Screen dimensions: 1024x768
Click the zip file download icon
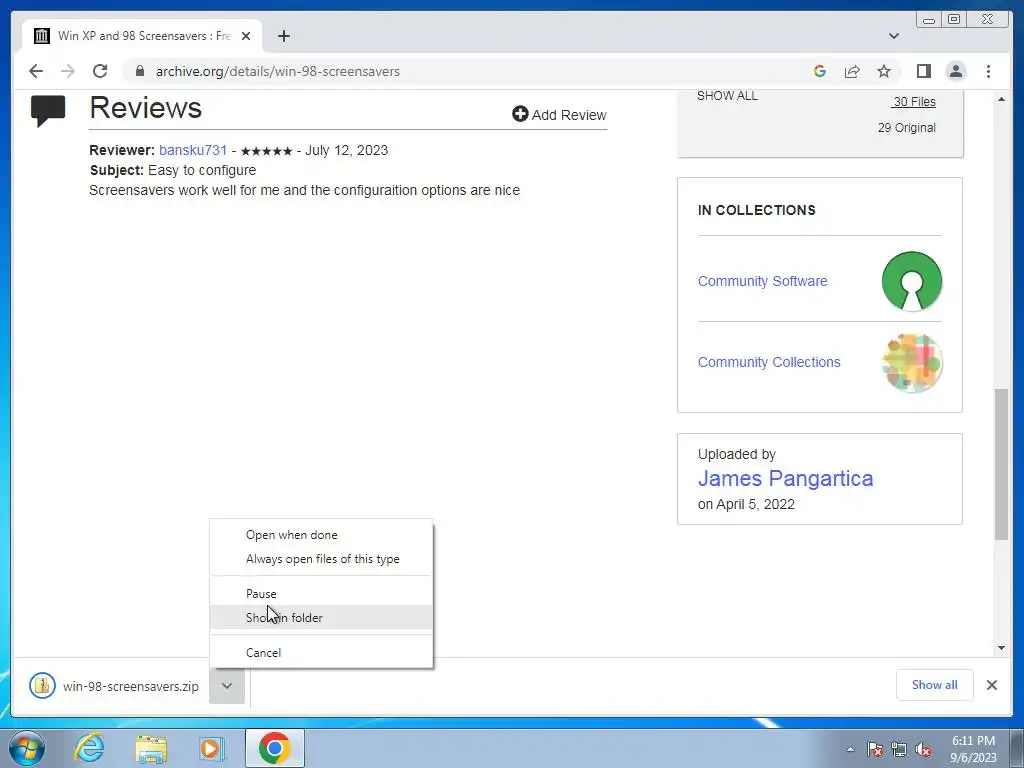[42, 686]
